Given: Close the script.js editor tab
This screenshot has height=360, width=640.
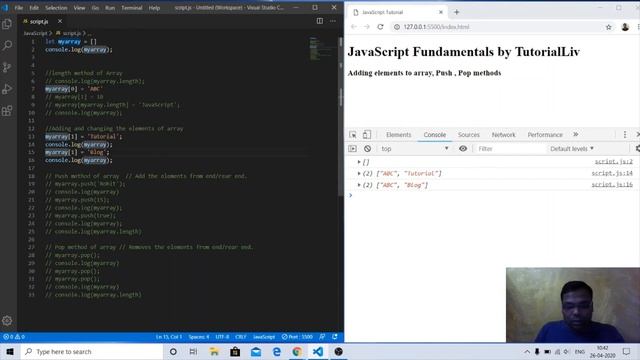Looking at the screenshot, I should tap(60, 21).
